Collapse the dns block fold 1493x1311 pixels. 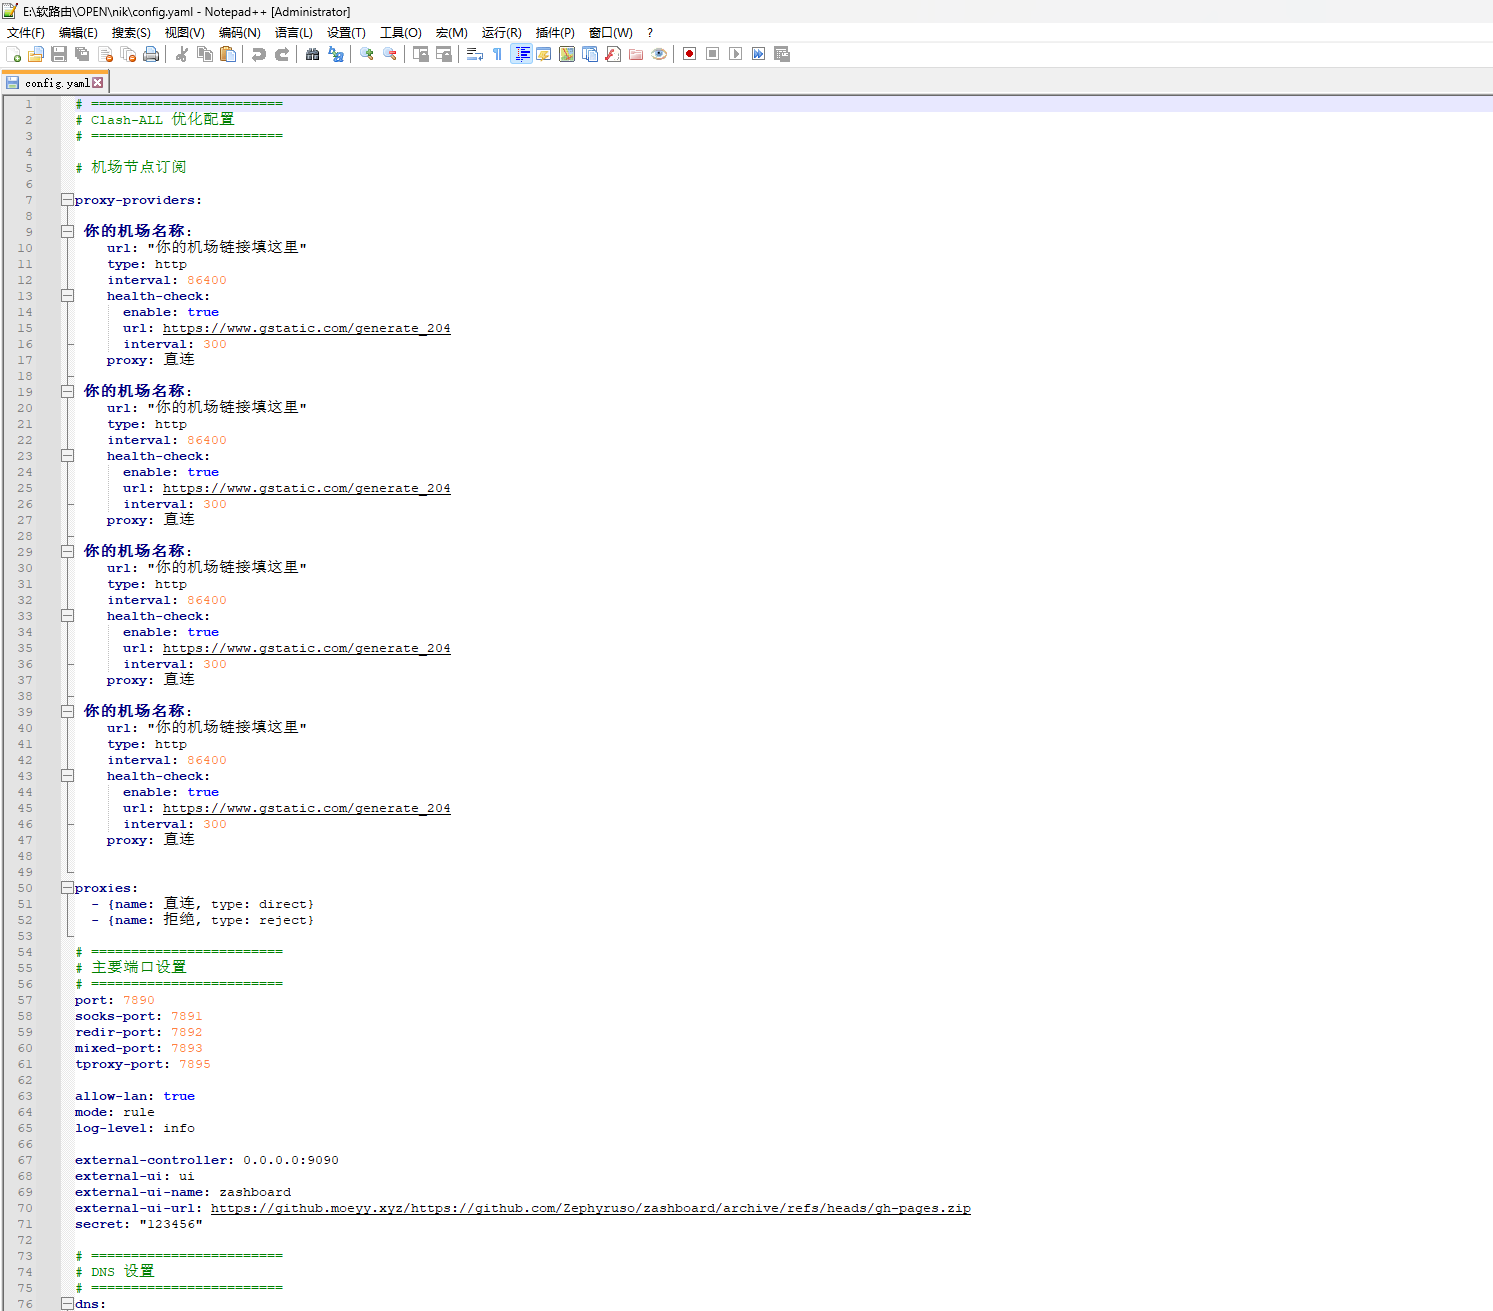point(67,1304)
